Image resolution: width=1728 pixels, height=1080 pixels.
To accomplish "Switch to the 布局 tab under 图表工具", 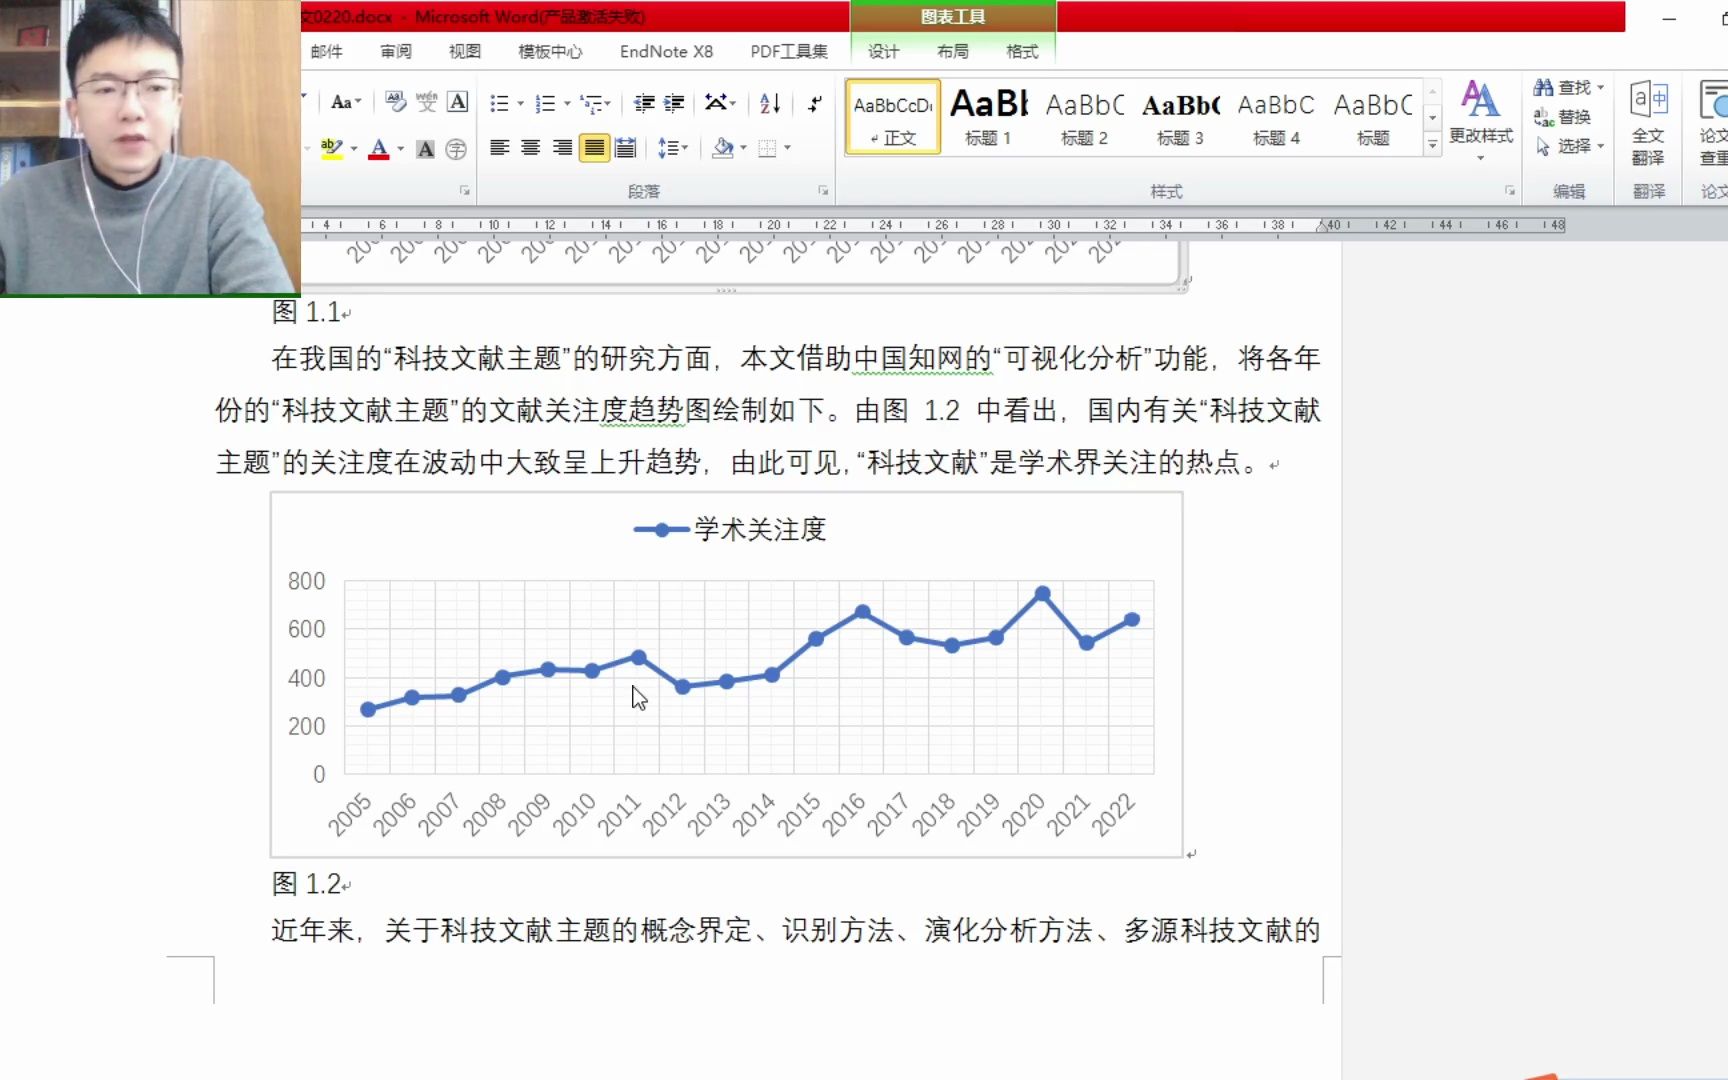I will pos(952,51).
